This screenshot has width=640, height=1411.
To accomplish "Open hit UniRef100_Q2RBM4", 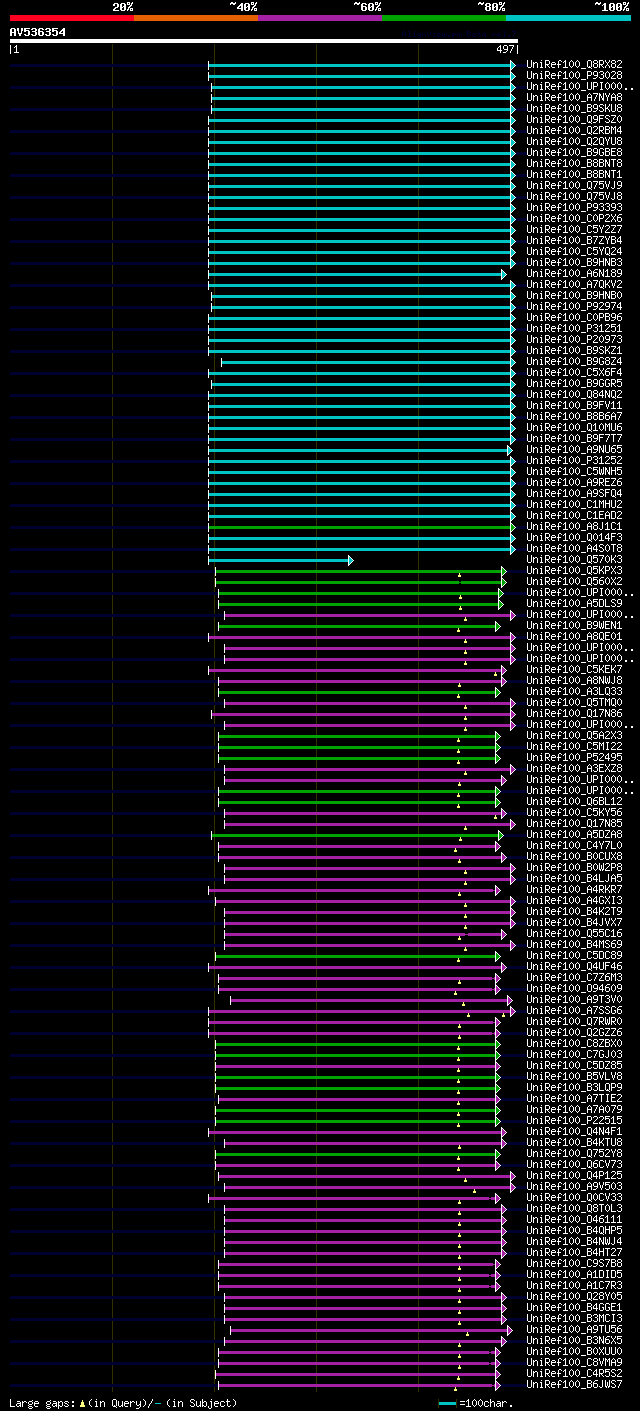I will (574, 131).
